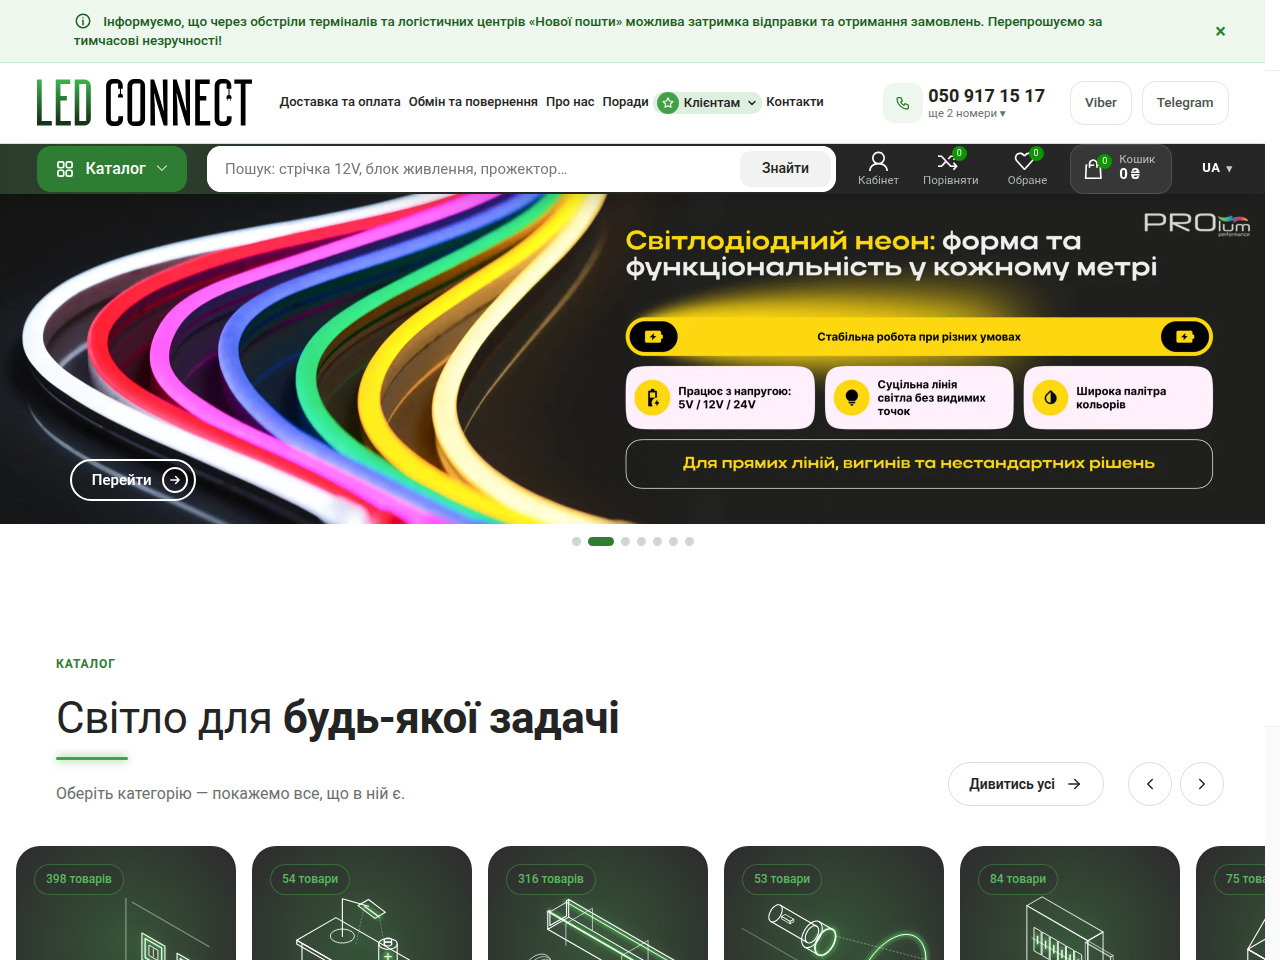Screen dimensions: 1280x960
Task: Expand the 'ще 2 номери' phone list
Action: click(967, 114)
